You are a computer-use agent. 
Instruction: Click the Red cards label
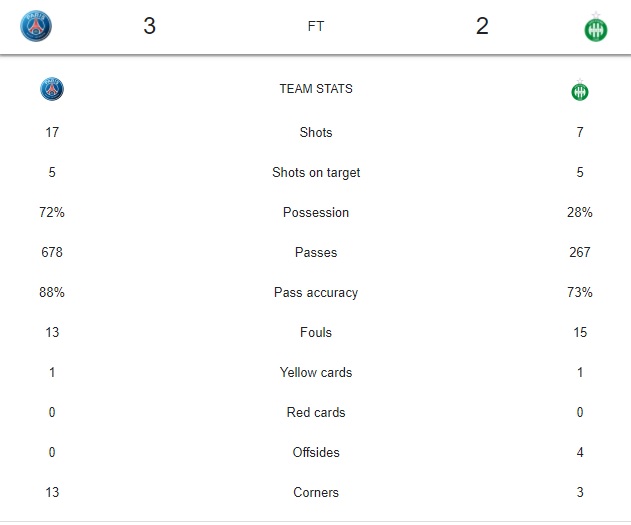coord(316,412)
